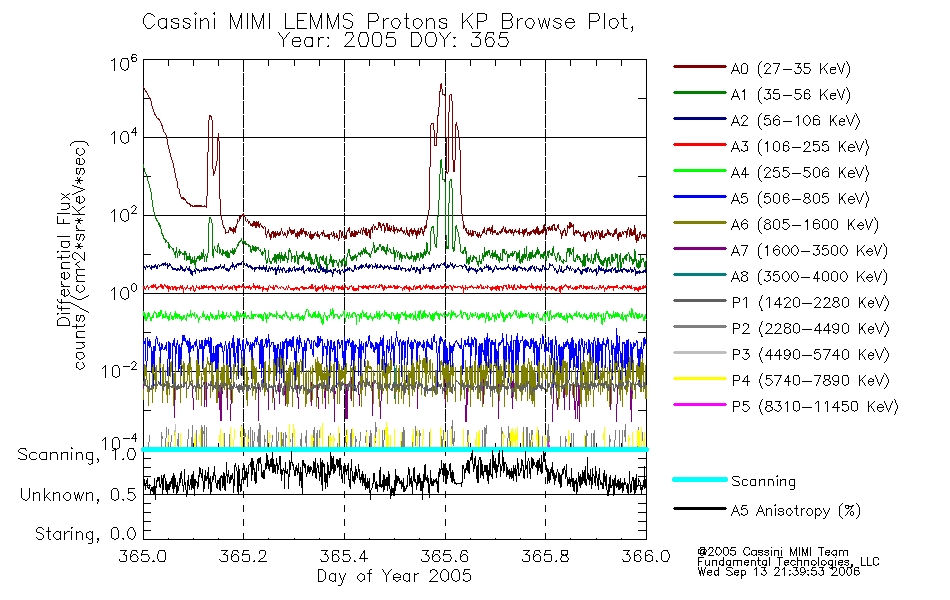Screen dimensions: 950x600
Task: Click the A5 (506-805 KeV) legend label
Action: [800, 199]
